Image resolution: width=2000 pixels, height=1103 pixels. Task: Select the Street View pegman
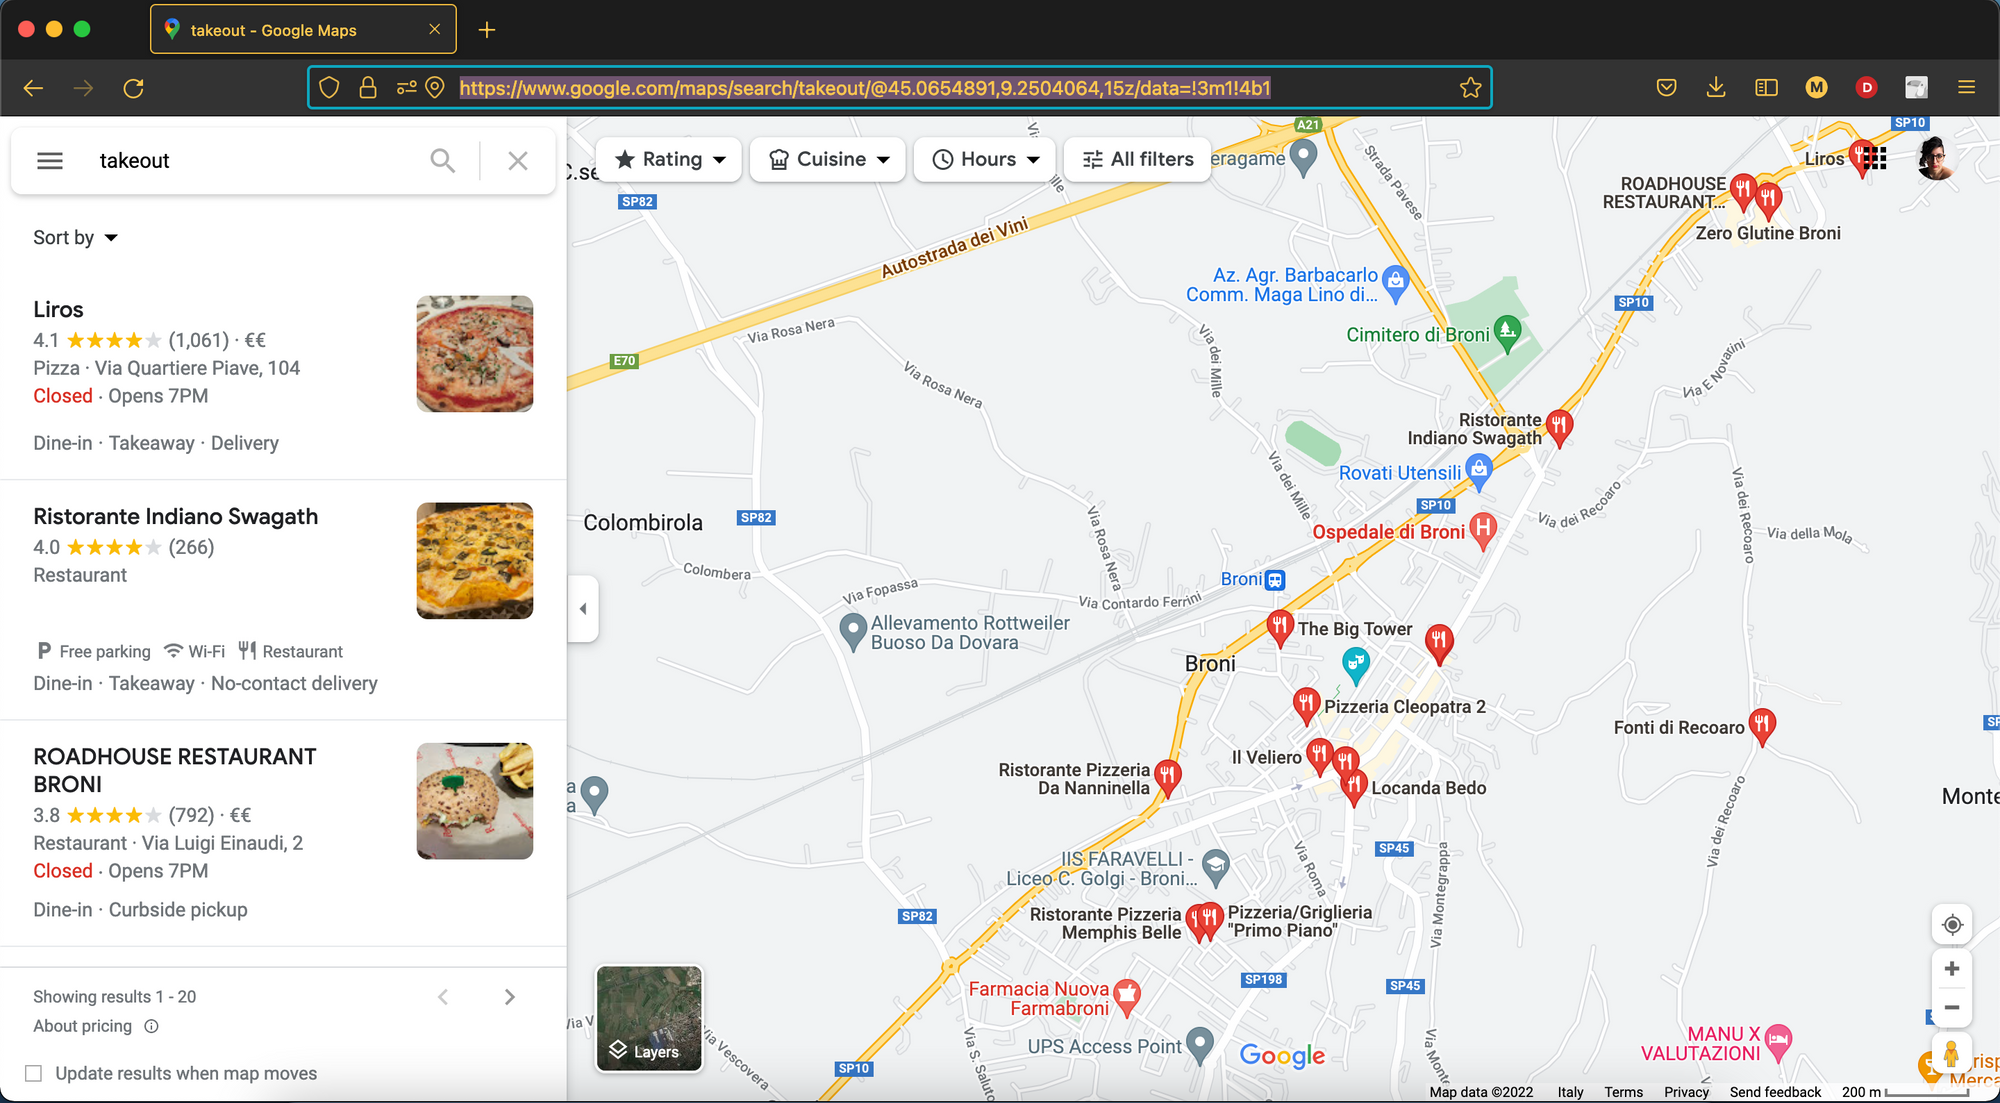click(1952, 1054)
